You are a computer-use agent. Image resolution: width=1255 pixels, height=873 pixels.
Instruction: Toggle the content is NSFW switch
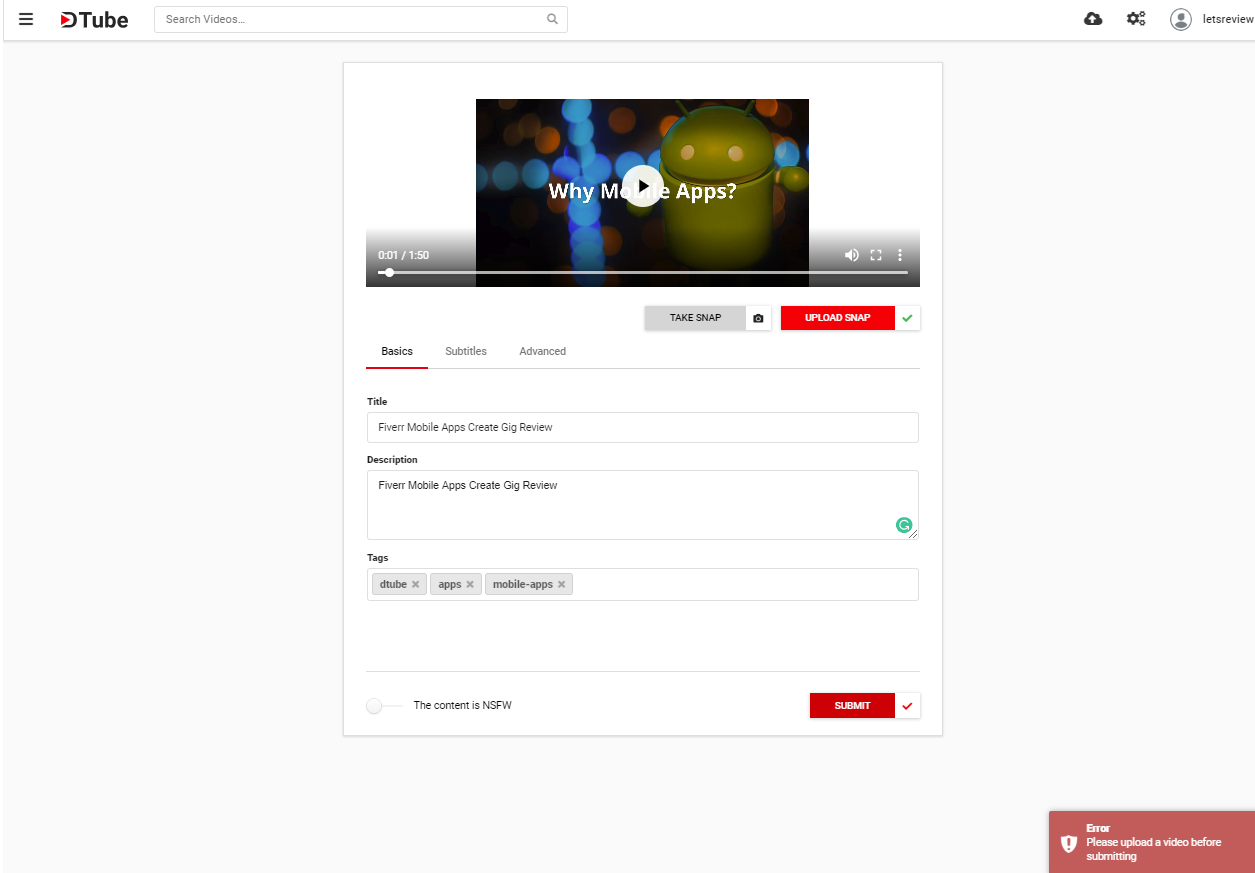[384, 706]
